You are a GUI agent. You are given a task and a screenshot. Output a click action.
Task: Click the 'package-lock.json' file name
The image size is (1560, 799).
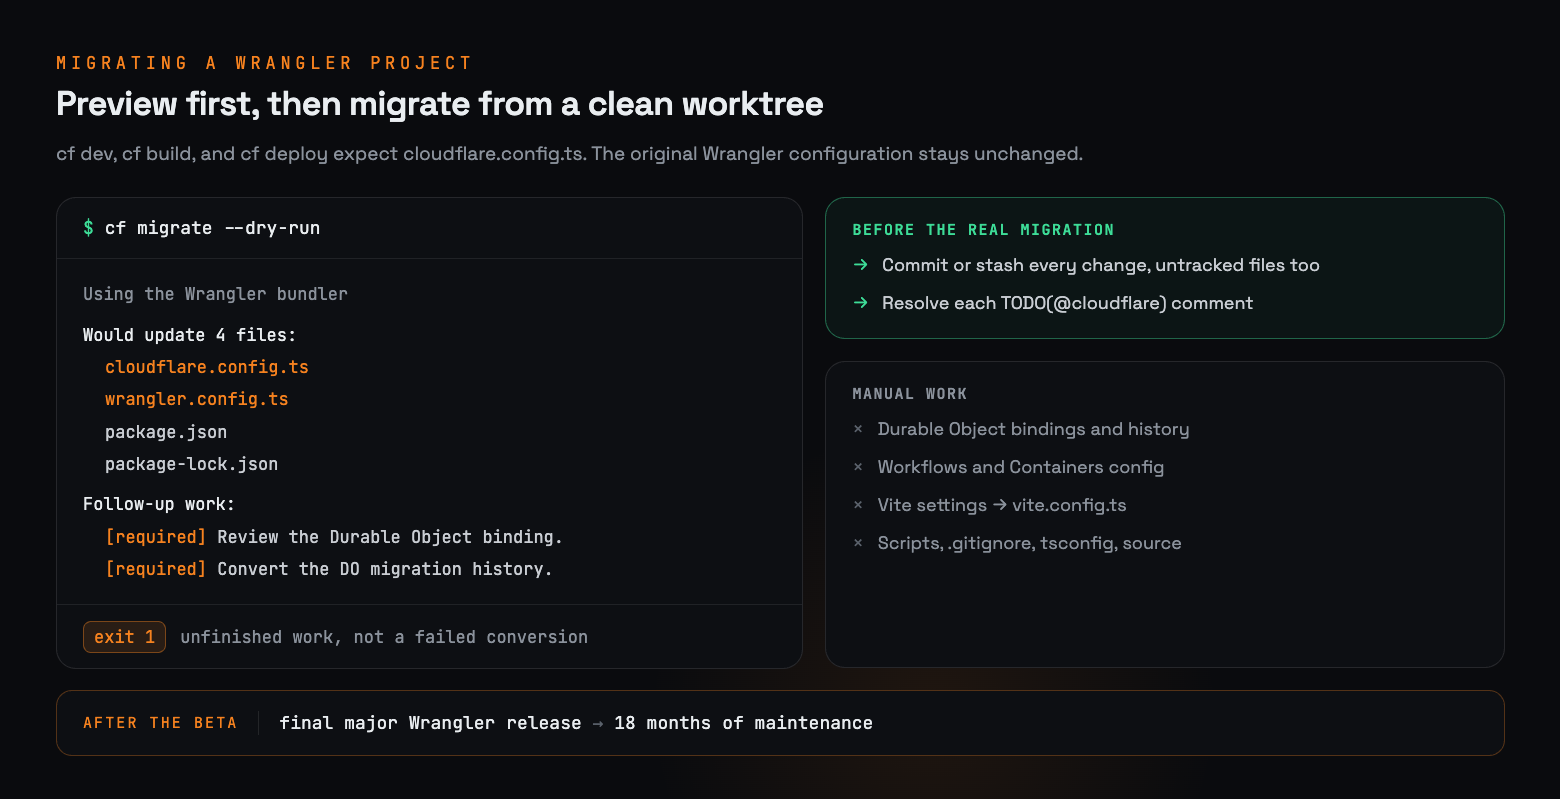[x=192, y=464]
